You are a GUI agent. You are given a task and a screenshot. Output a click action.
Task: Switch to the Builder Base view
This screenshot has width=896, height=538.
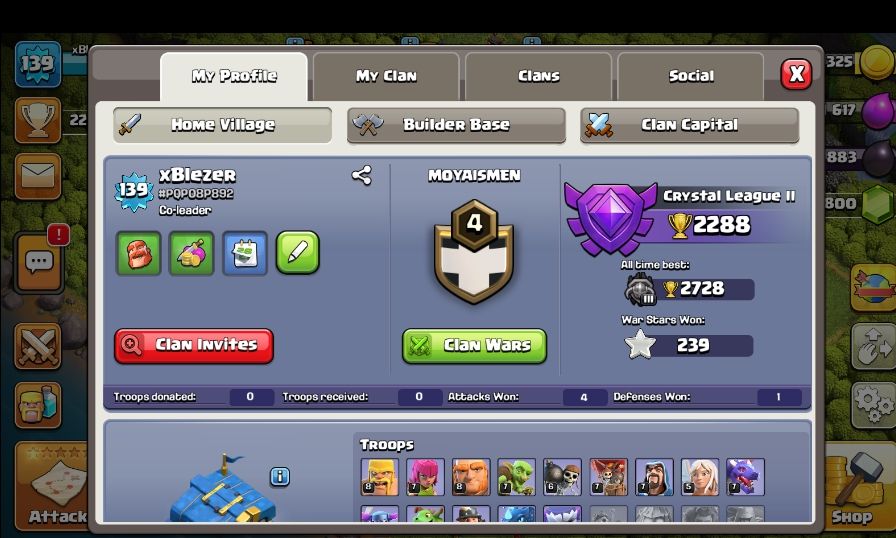456,125
